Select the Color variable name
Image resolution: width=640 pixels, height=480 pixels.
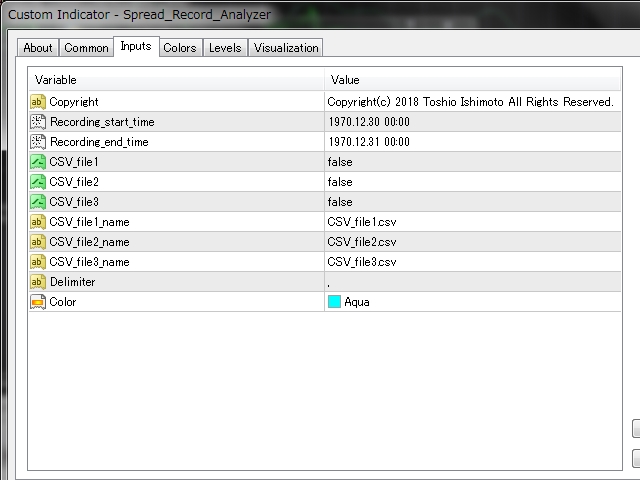[x=63, y=302]
